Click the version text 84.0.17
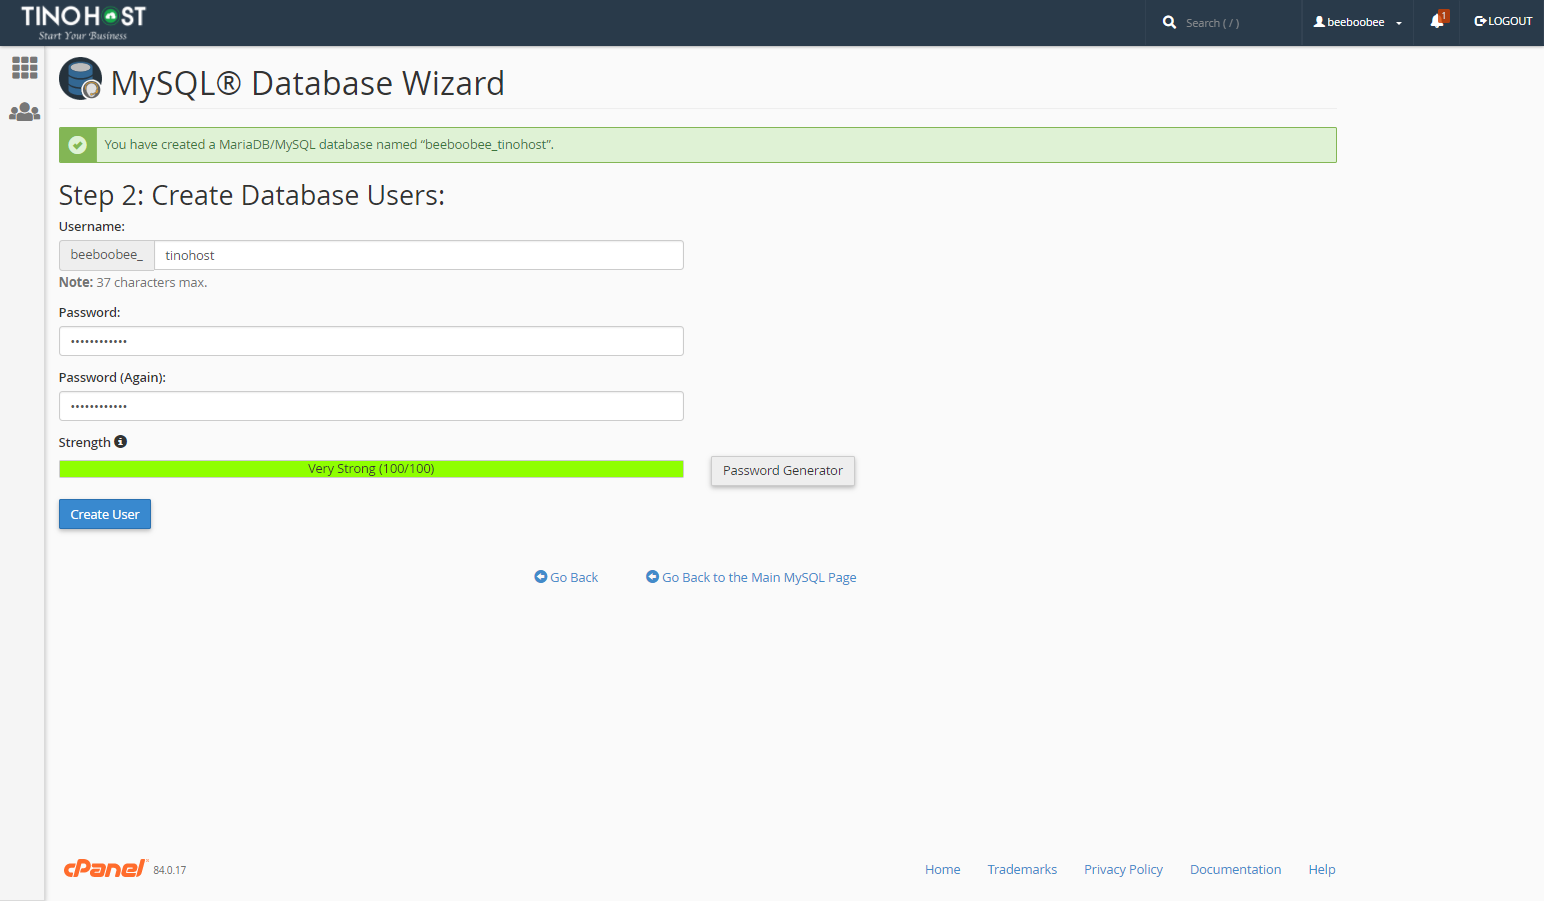 (170, 870)
